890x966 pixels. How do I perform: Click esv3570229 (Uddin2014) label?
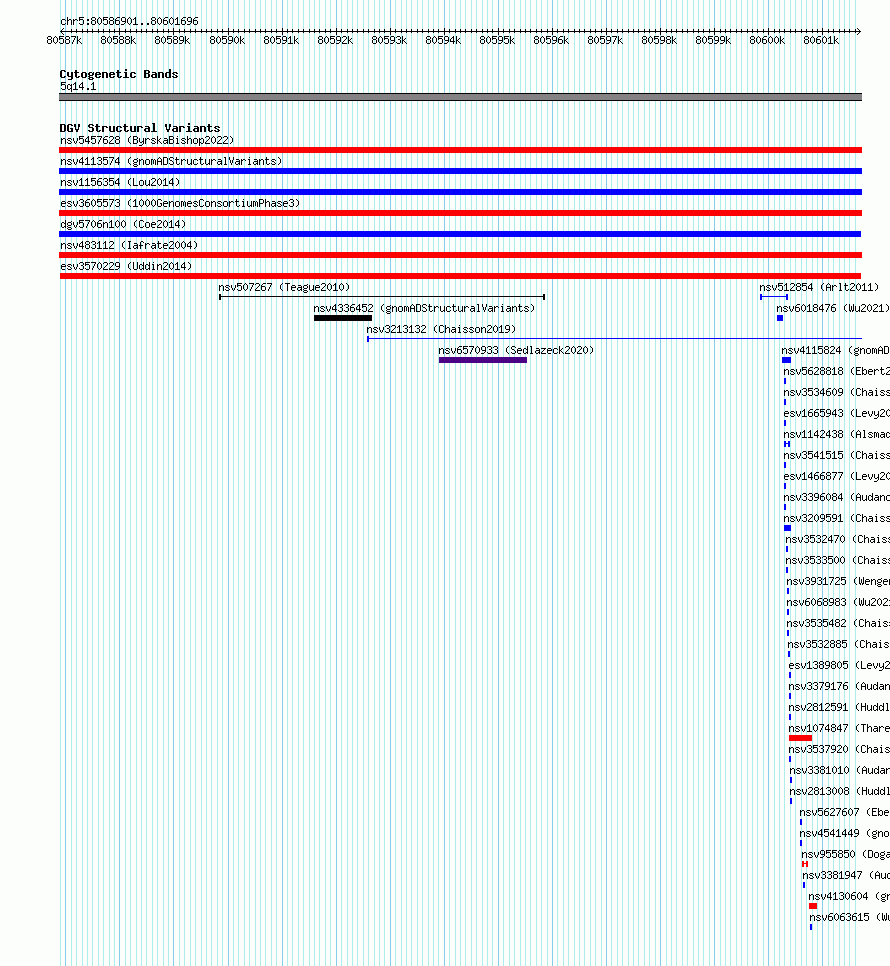(126, 266)
